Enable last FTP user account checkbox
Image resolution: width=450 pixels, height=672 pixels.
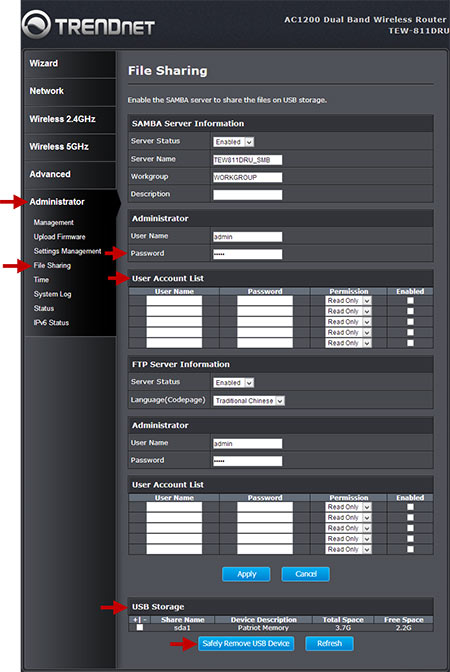[x=410, y=549]
